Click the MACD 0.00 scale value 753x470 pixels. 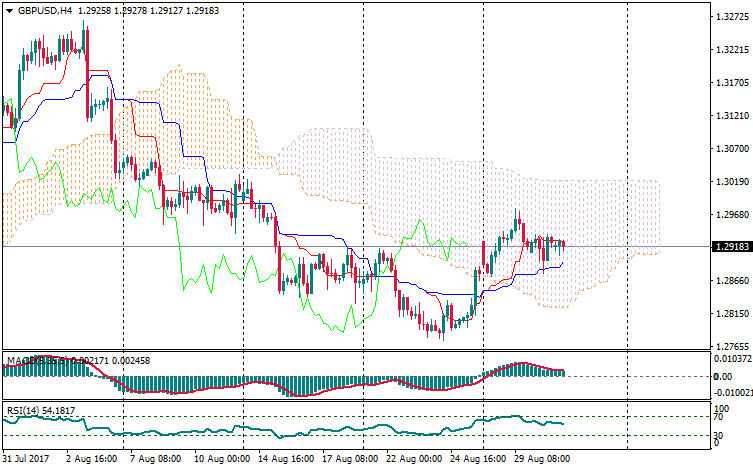coord(720,376)
